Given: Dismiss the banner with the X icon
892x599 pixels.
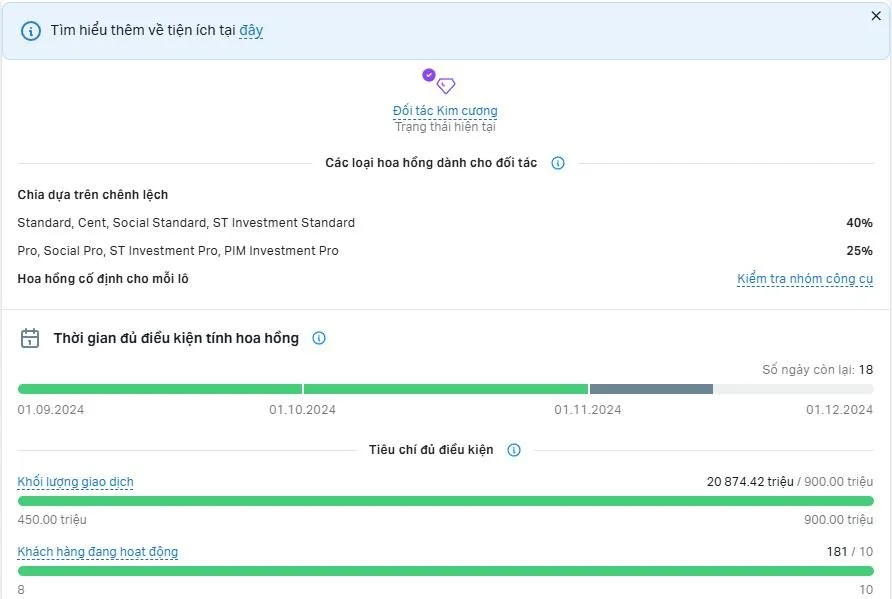Looking at the screenshot, I should (876, 16).
